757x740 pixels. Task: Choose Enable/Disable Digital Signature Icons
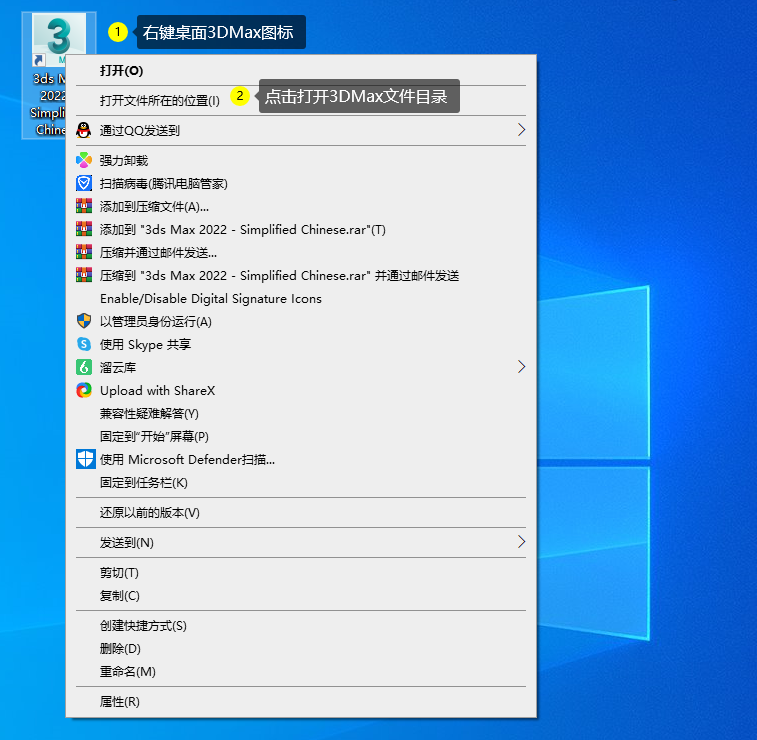[x=301, y=299]
